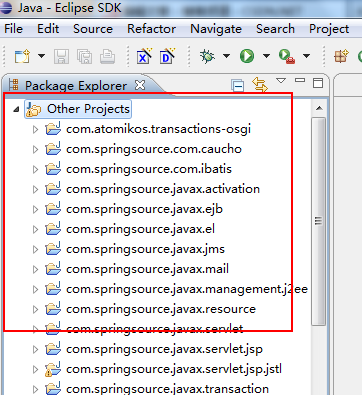Select com.atomikos.transactions-osgi project
The width and height of the screenshot is (362, 395).
click(158, 129)
